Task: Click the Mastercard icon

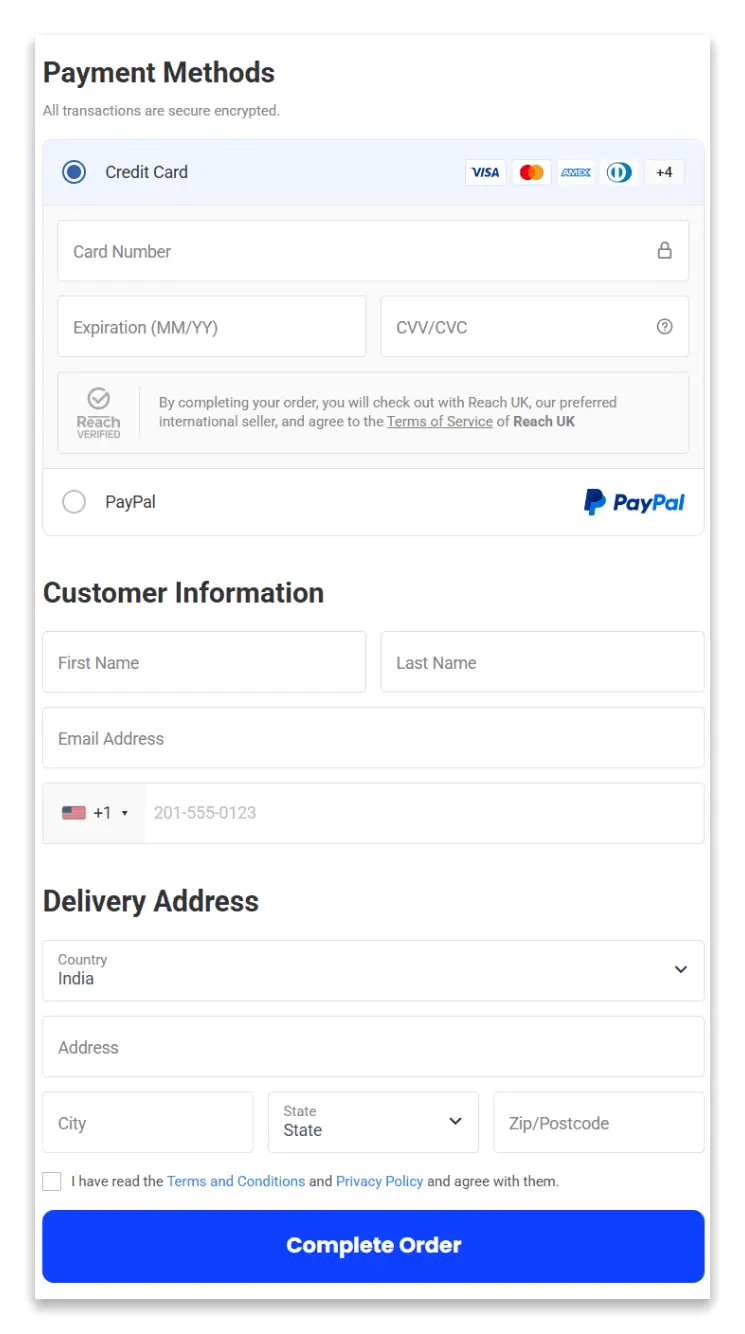Action: point(531,172)
